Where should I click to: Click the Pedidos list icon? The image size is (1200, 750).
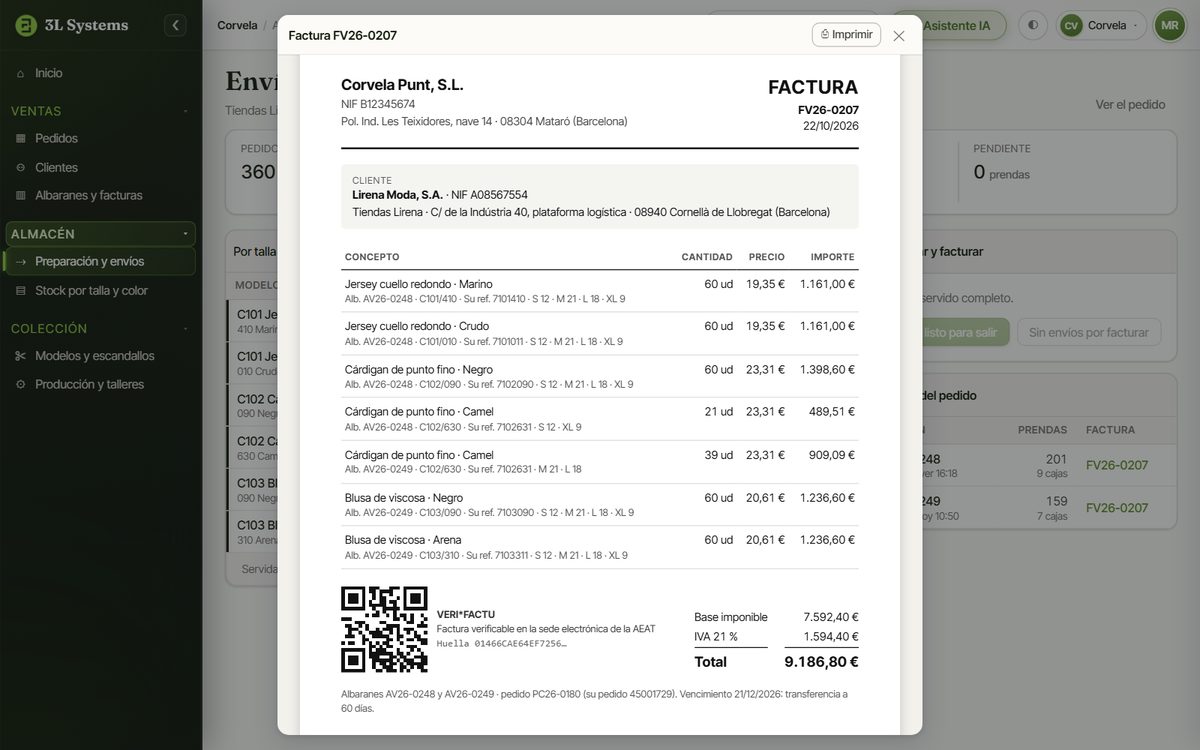pyautogui.click(x=21, y=138)
